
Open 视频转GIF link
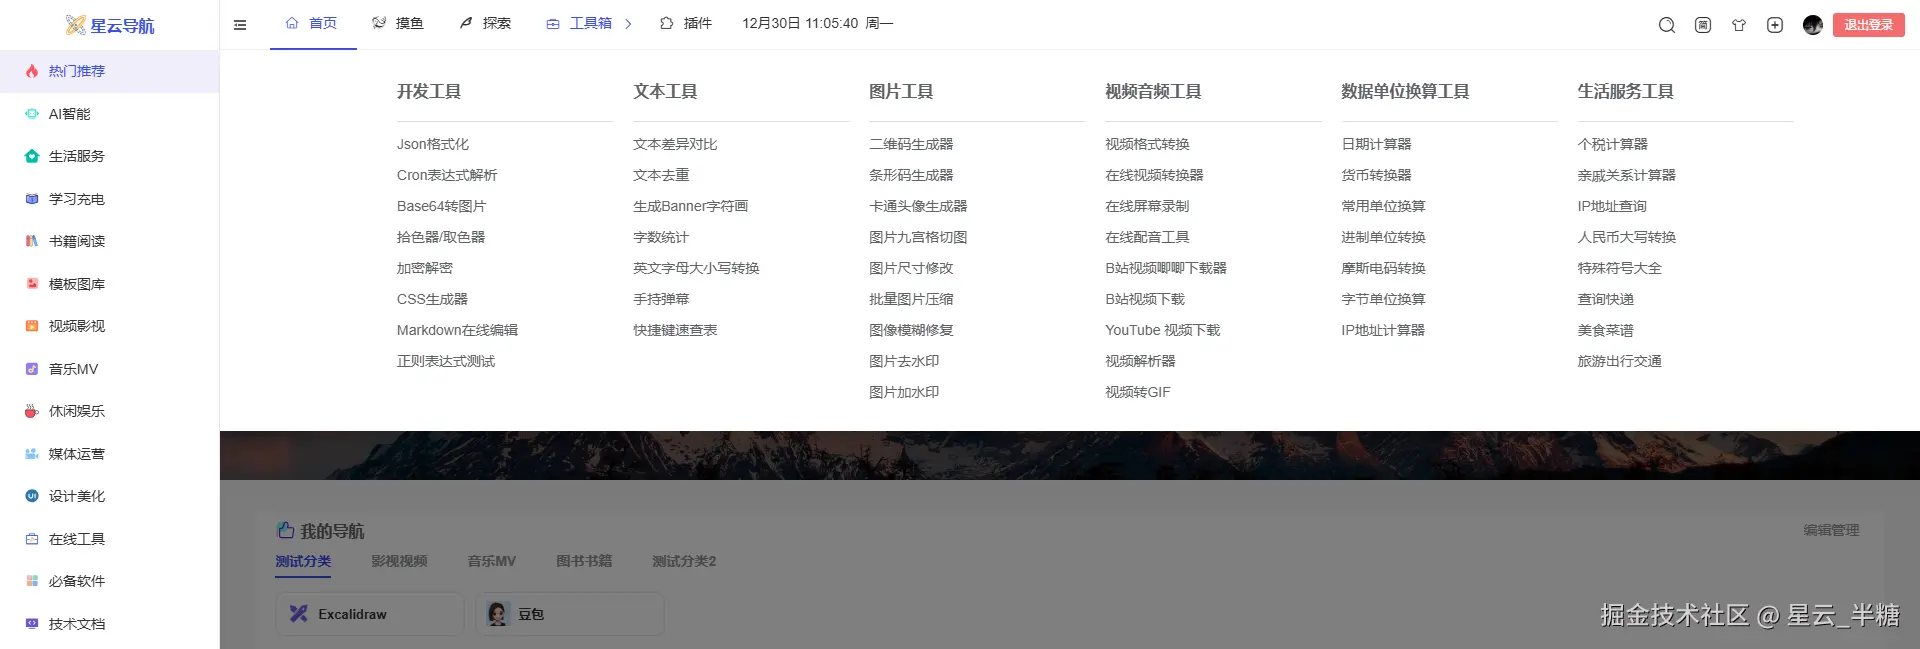[x=1138, y=393]
